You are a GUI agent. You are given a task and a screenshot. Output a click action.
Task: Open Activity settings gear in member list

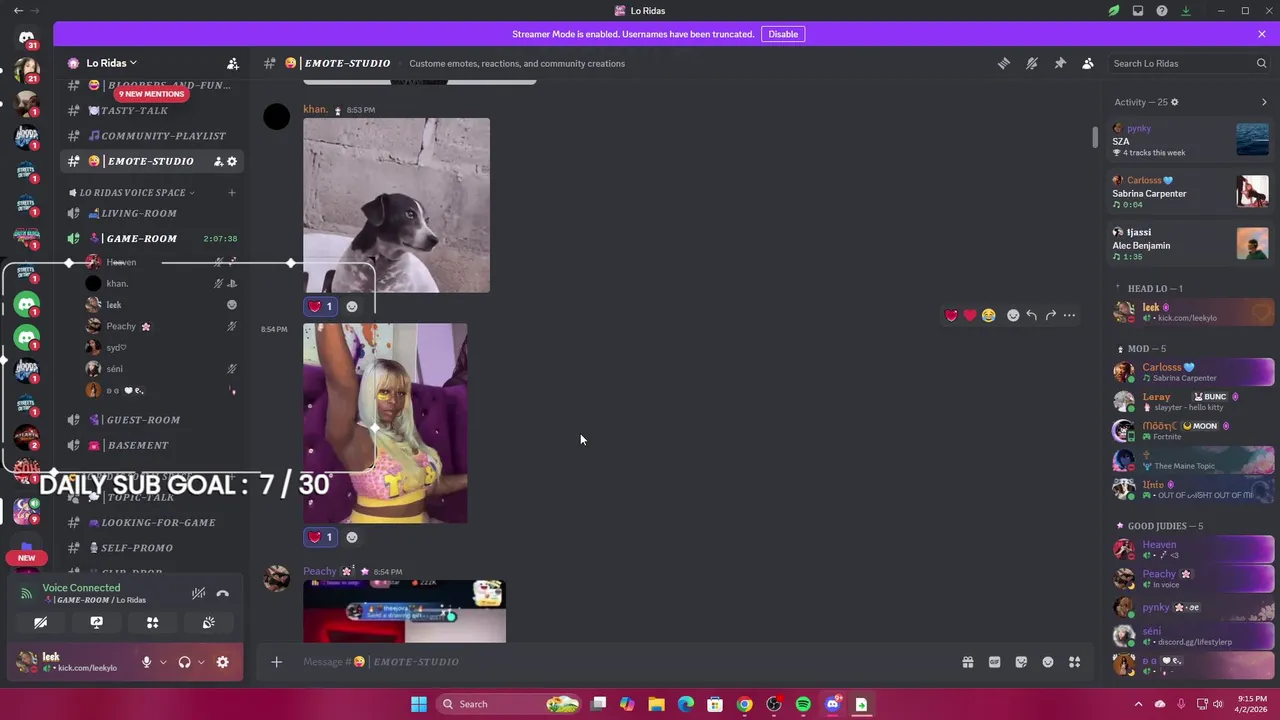point(1175,102)
